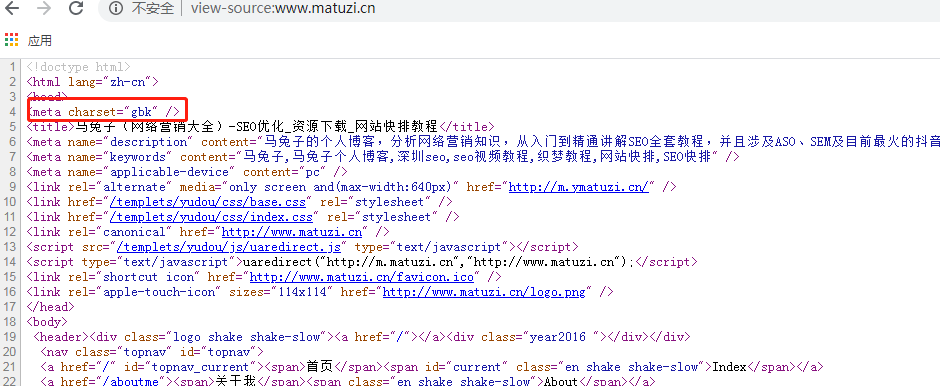Image resolution: width=940 pixels, height=386 pixels.
Task: Open the apps grid icon in bookmarks bar
Action: click(11, 40)
